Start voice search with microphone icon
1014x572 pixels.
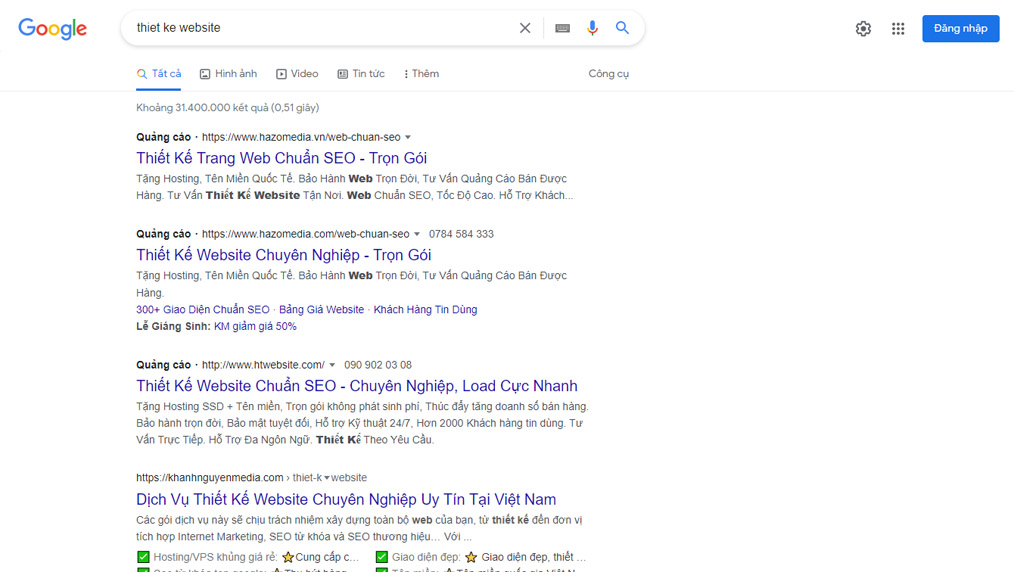(592, 28)
